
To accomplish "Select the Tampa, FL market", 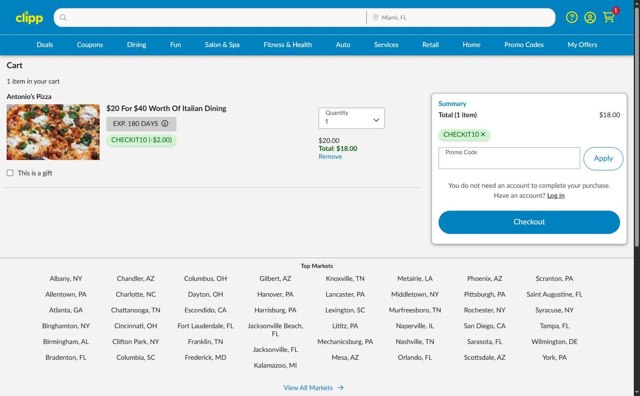I will pyautogui.click(x=554, y=326).
